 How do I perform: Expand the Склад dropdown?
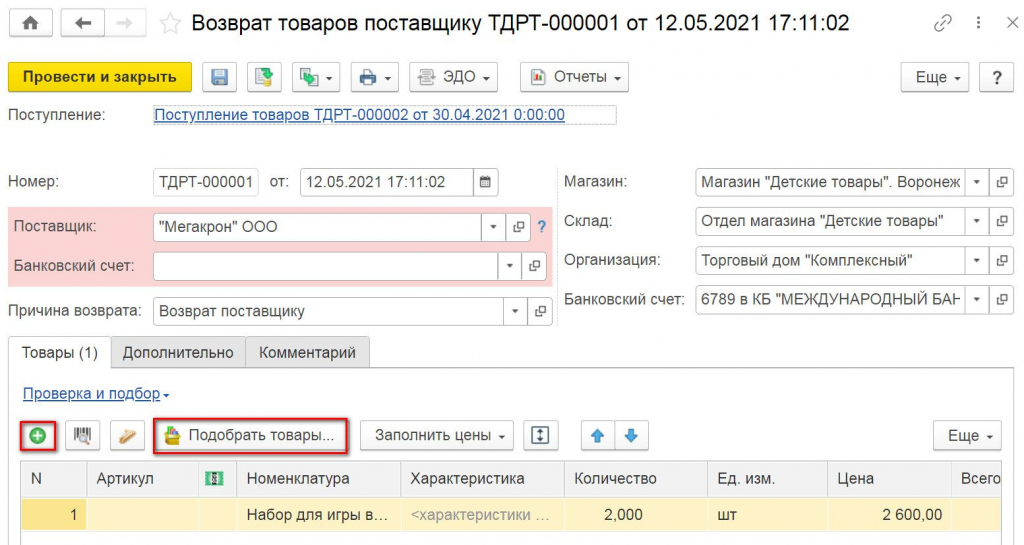pos(977,221)
